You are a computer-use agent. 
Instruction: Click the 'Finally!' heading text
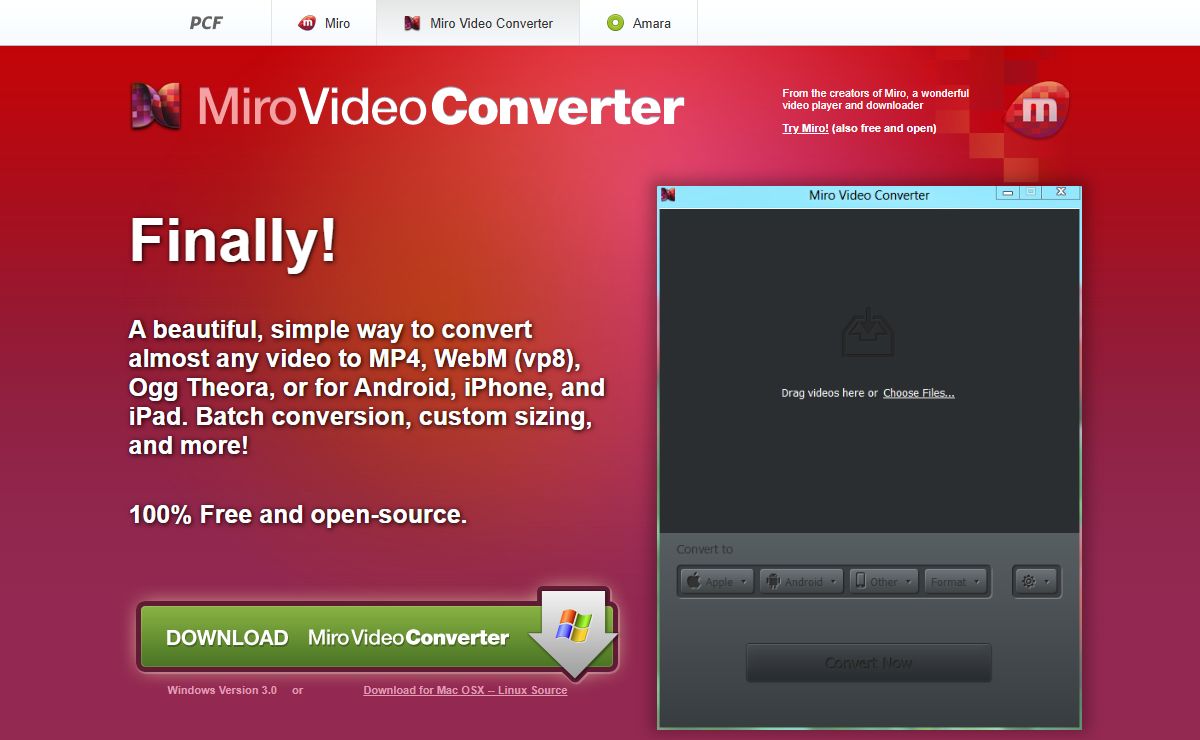pos(233,242)
